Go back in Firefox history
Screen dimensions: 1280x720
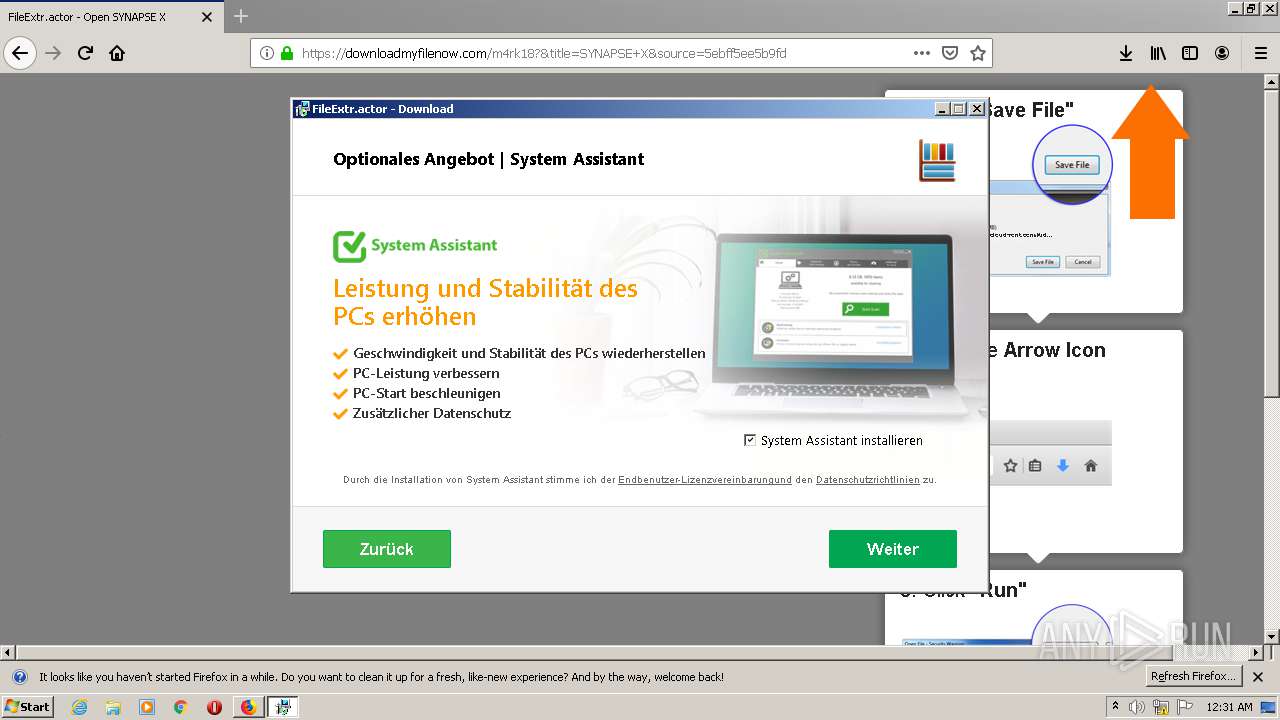point(20,53)
